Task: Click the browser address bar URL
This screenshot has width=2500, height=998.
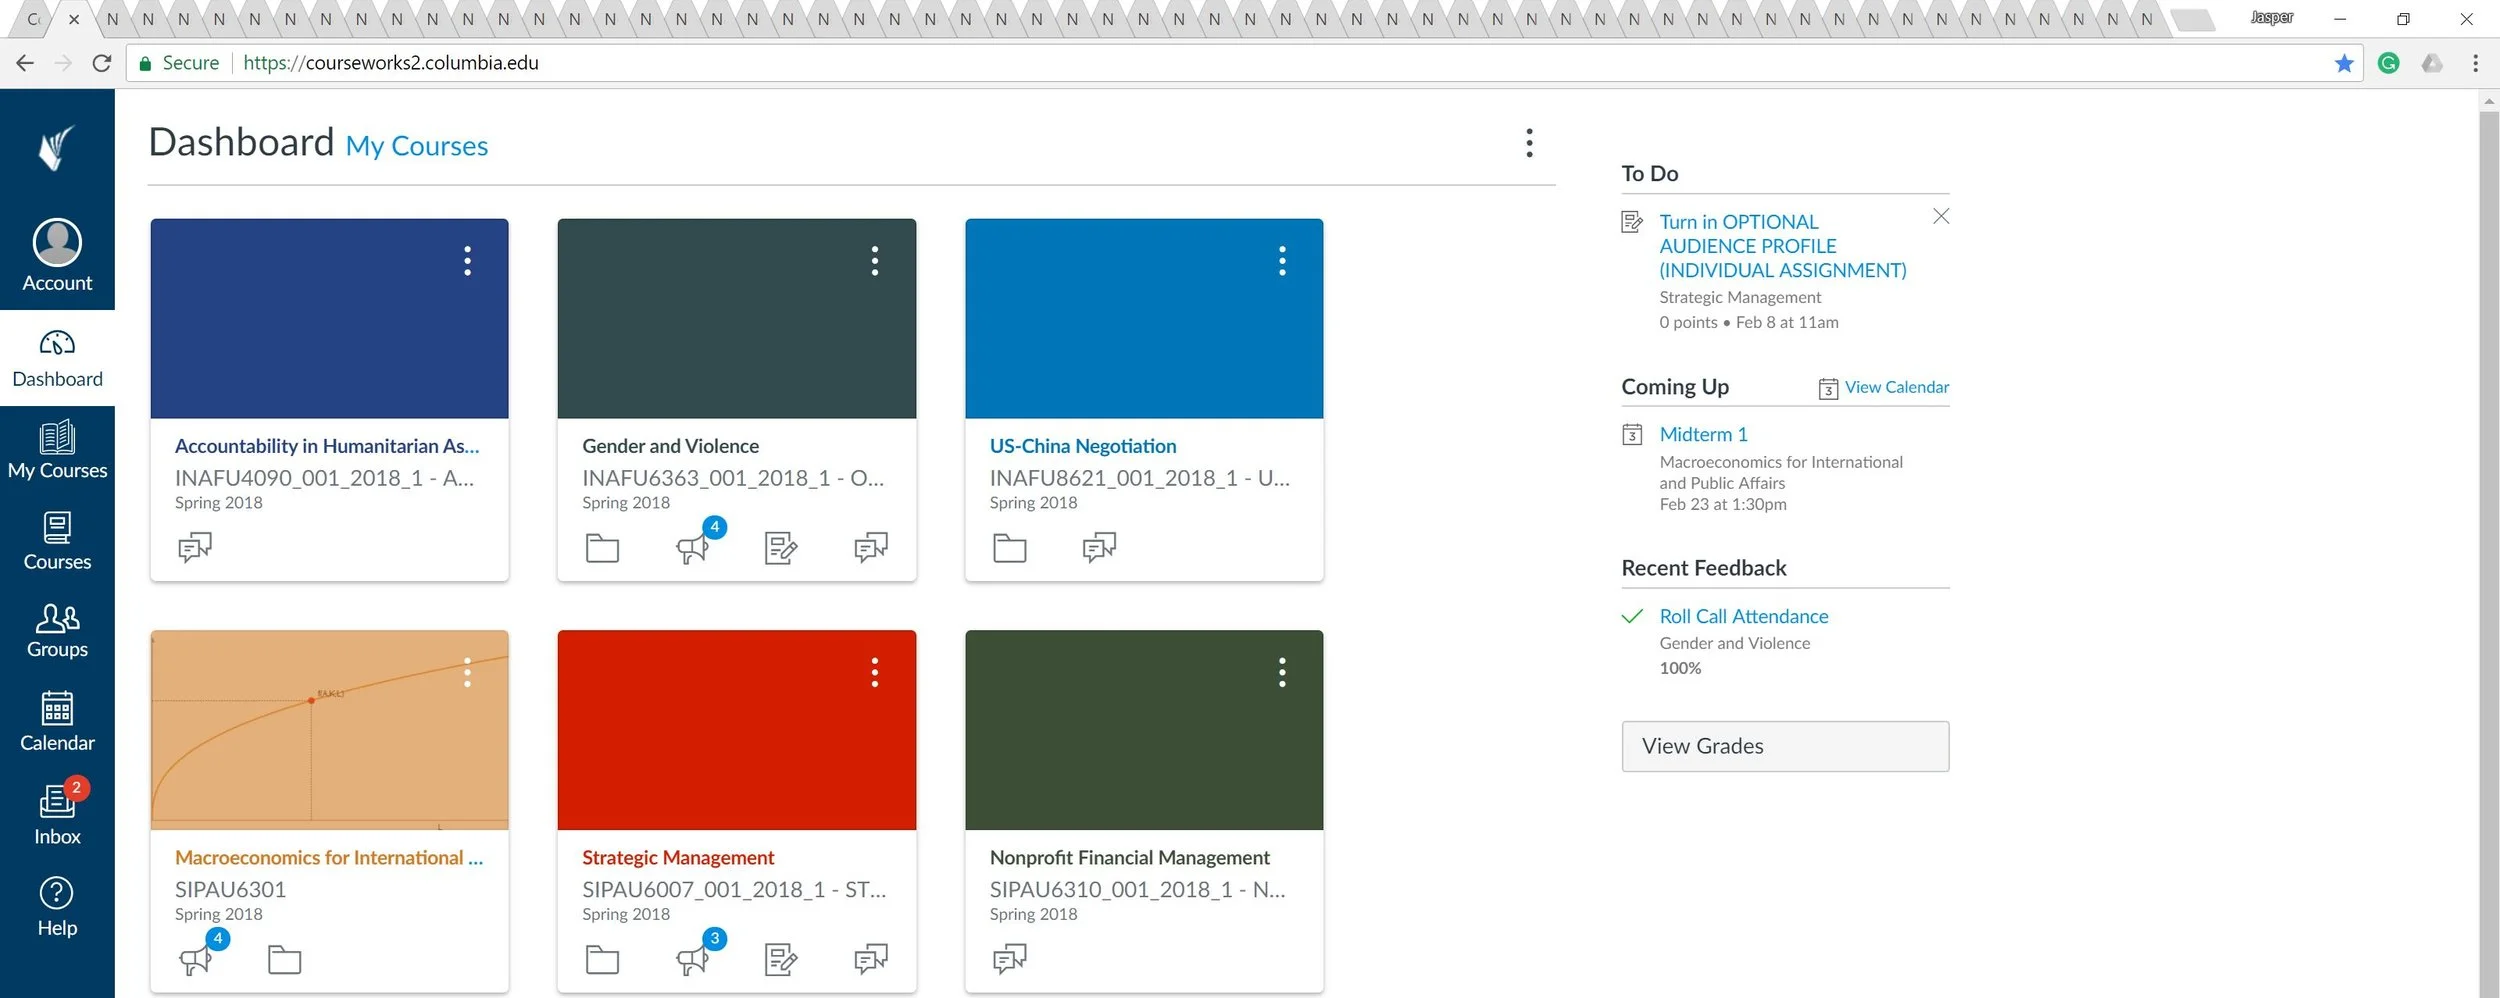Action: (x=391, y=63)
